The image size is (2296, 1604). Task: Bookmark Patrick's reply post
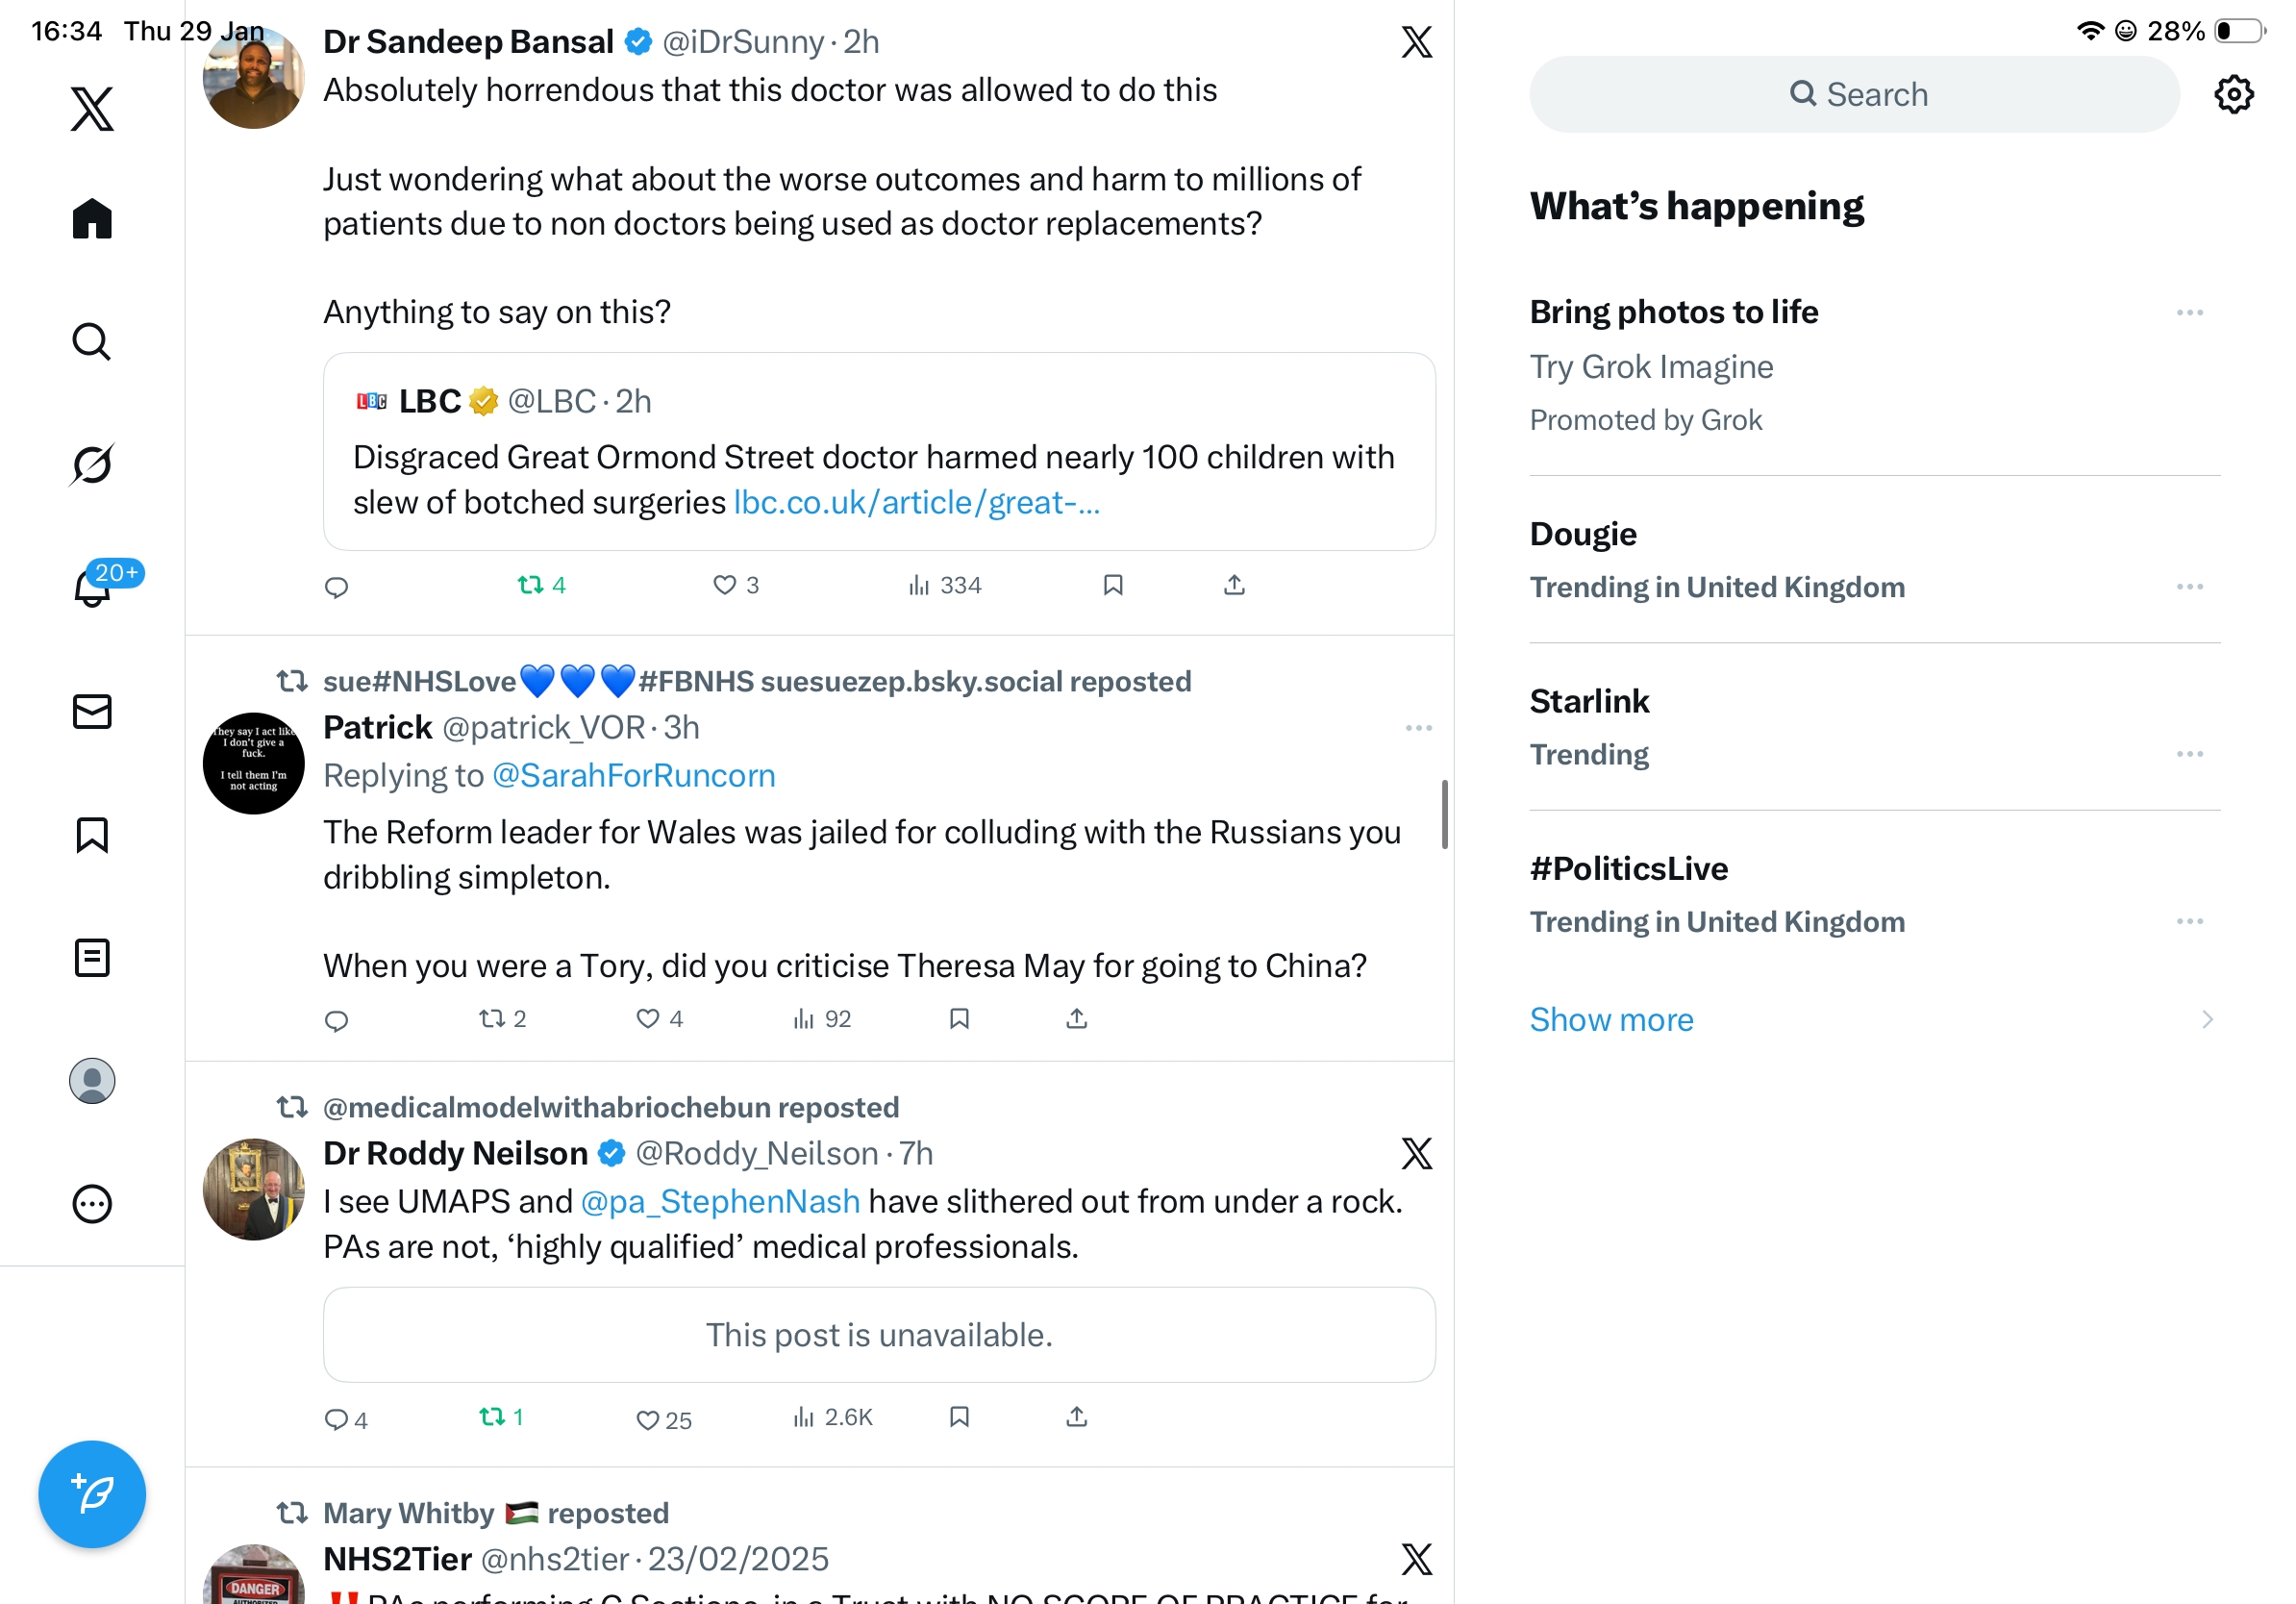[958, 1018]
